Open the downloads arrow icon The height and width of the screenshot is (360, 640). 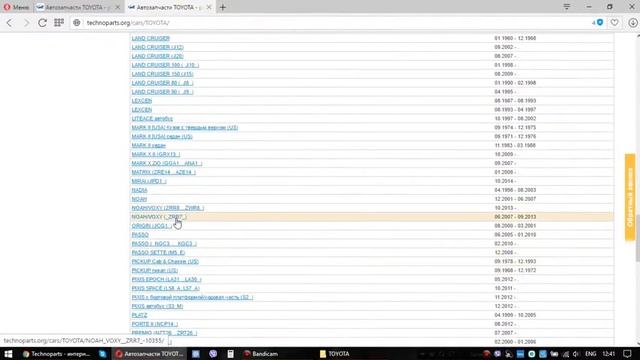point(633,23)
